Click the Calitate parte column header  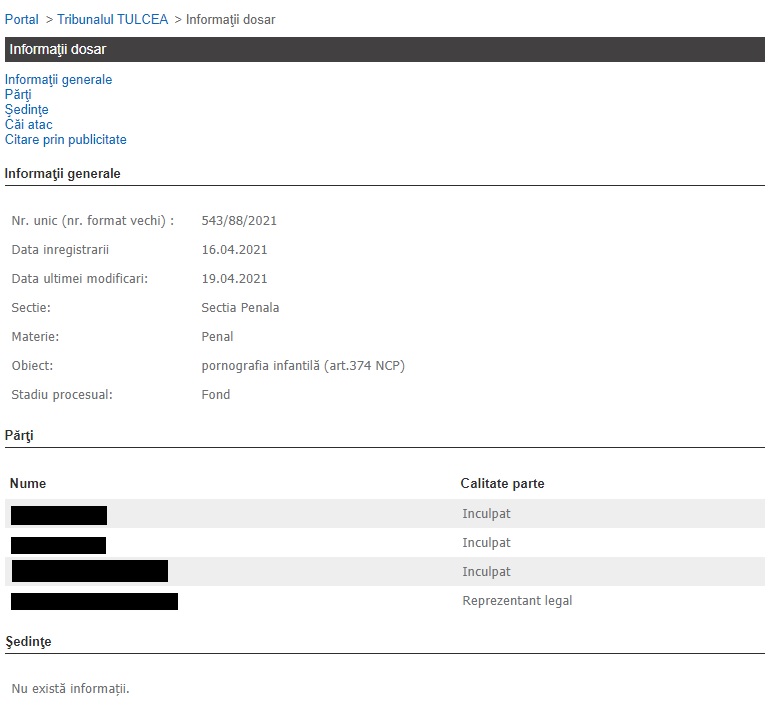[x=502, y=484]
